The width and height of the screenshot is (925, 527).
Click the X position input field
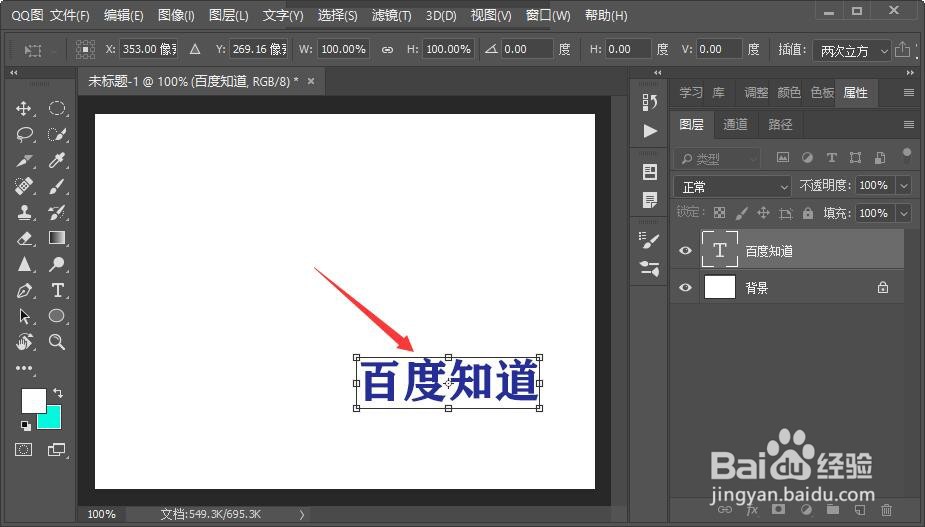click(x=148, y=49)
